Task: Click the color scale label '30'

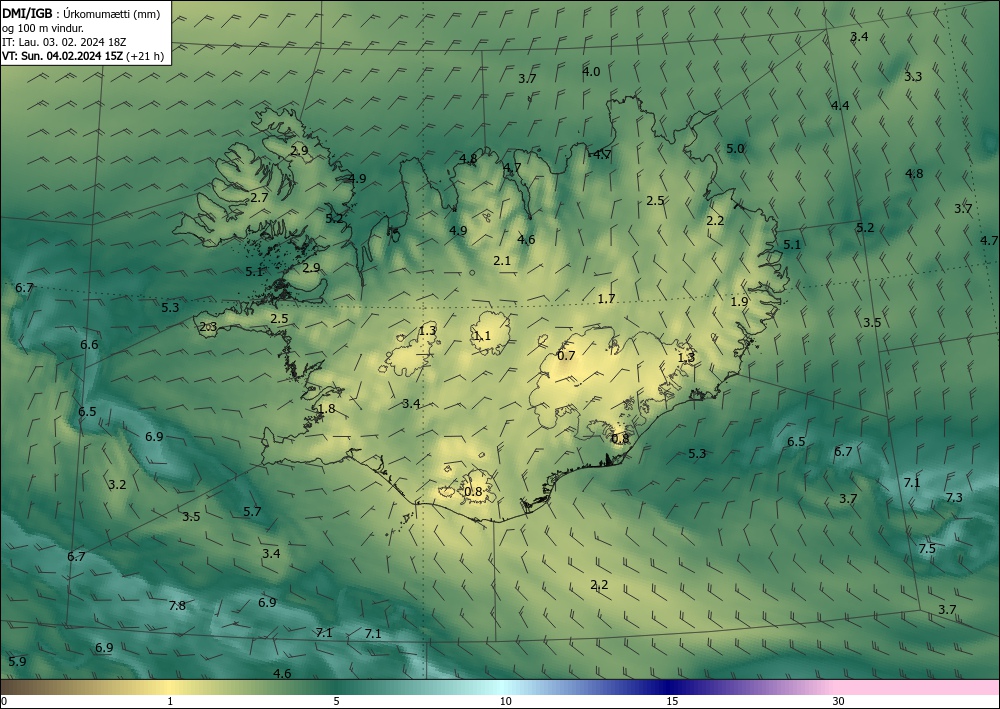Action: tap(839, 701)
